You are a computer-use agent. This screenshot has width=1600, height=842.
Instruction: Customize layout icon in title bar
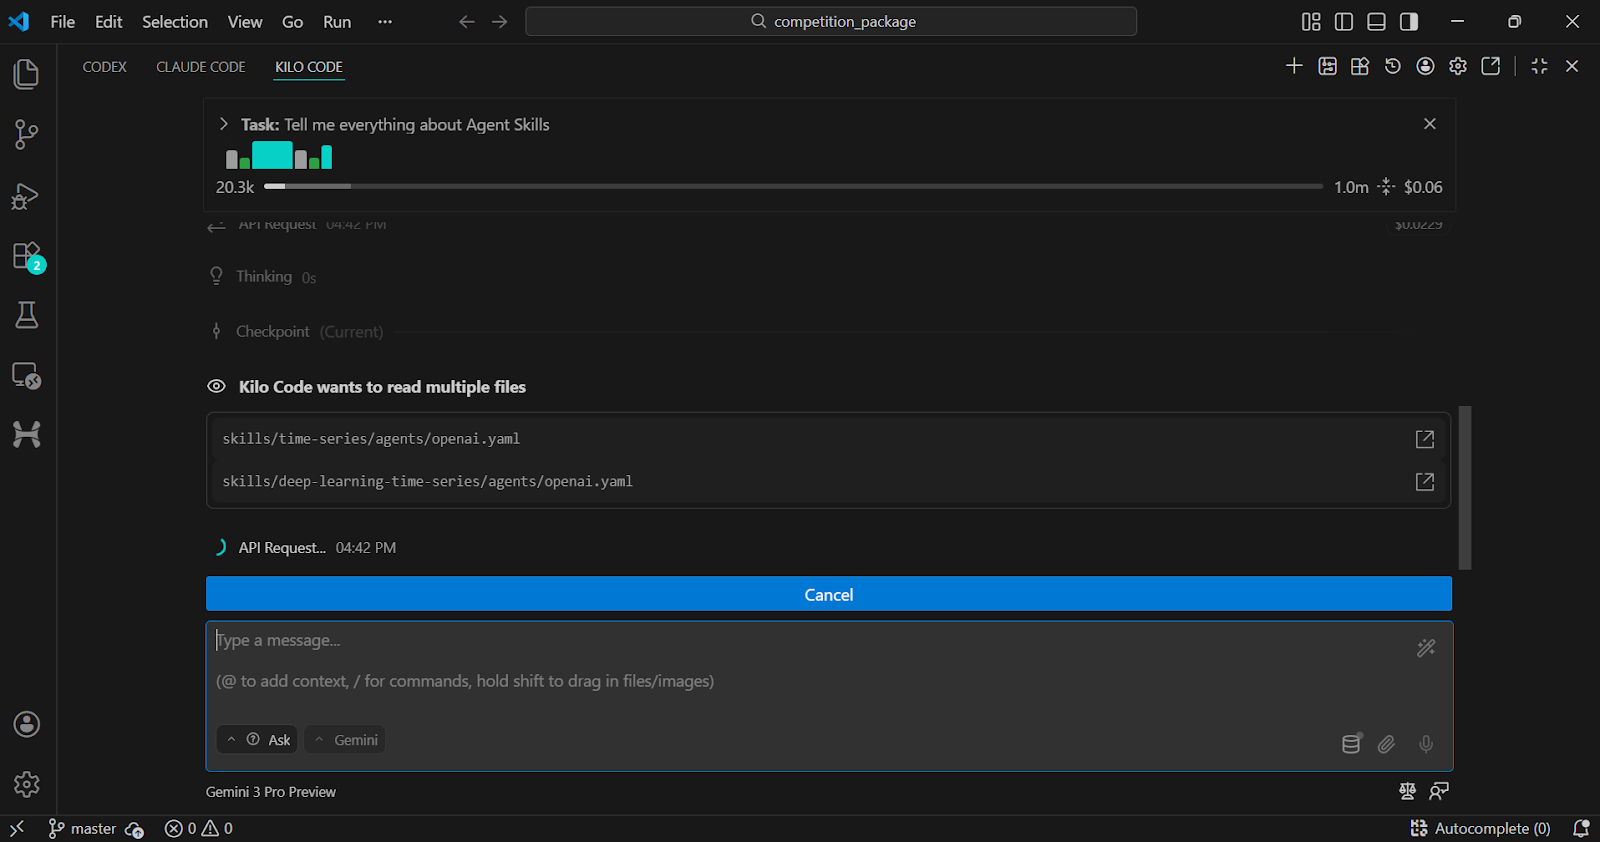pos(1311,22)
